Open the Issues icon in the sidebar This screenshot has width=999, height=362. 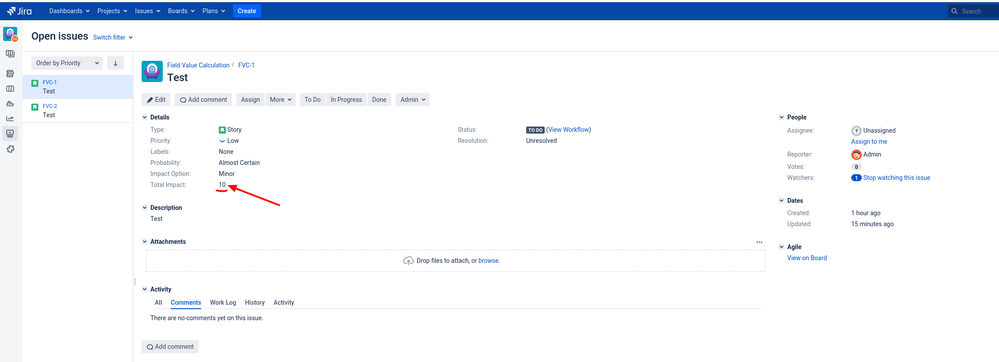[x=10, y=133]
